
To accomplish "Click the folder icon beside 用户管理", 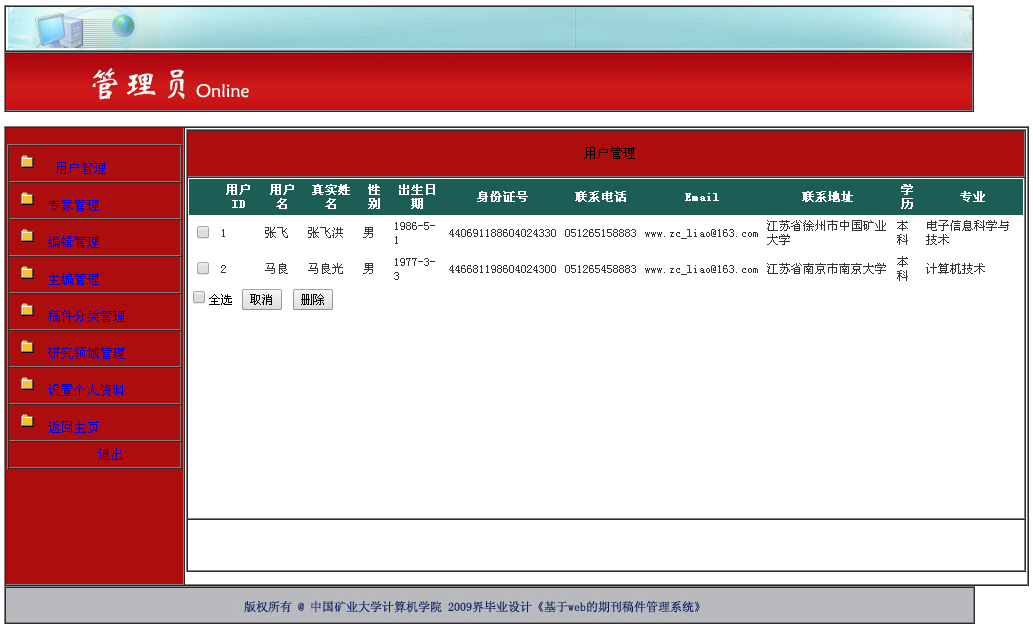I will [x=27, y=162].
